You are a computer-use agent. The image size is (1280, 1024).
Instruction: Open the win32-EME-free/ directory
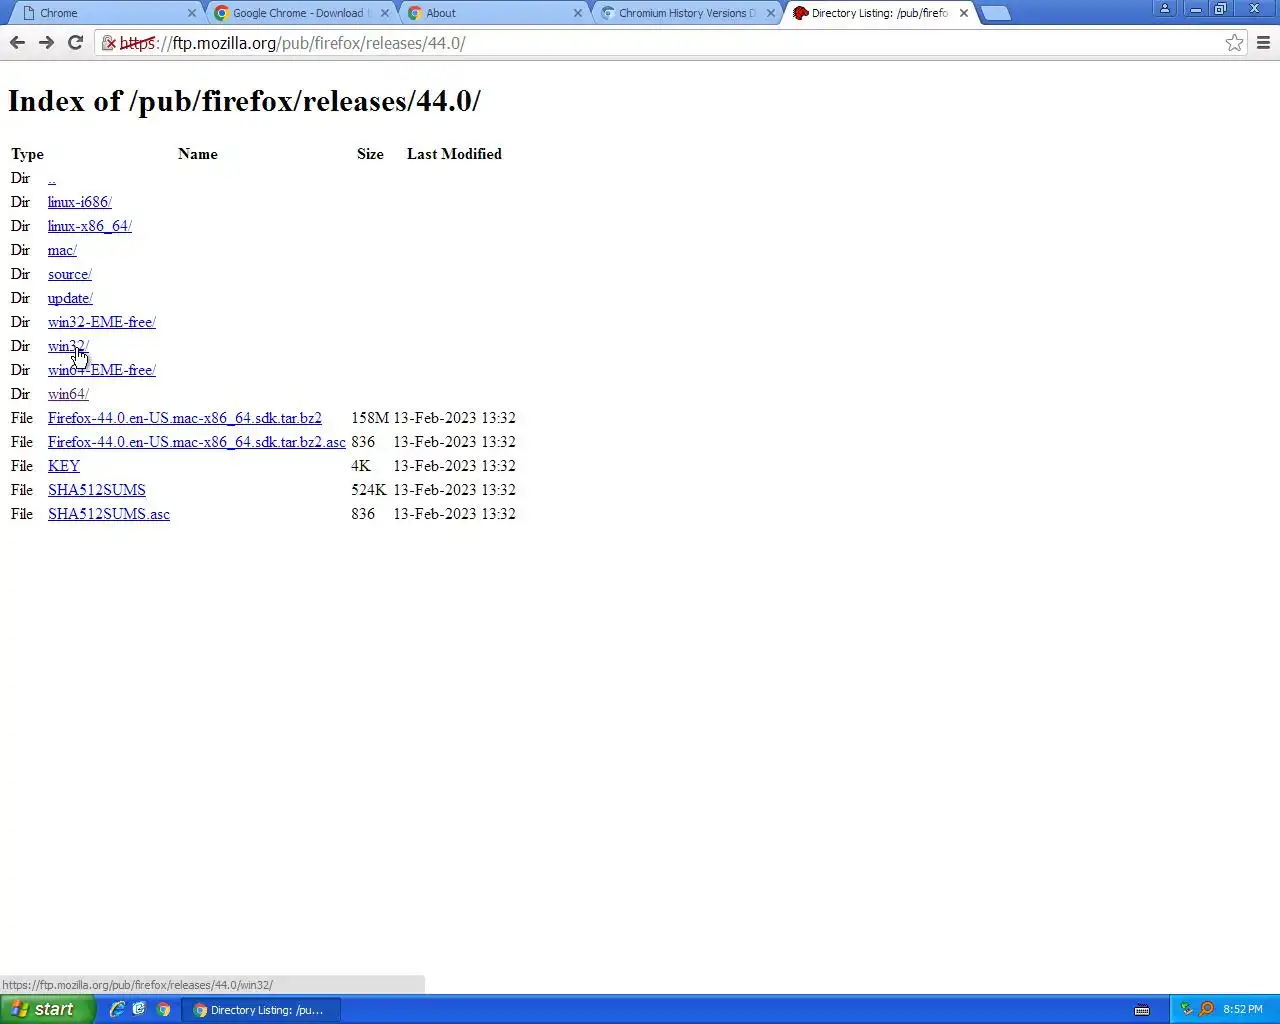click(x=102, y=322)
